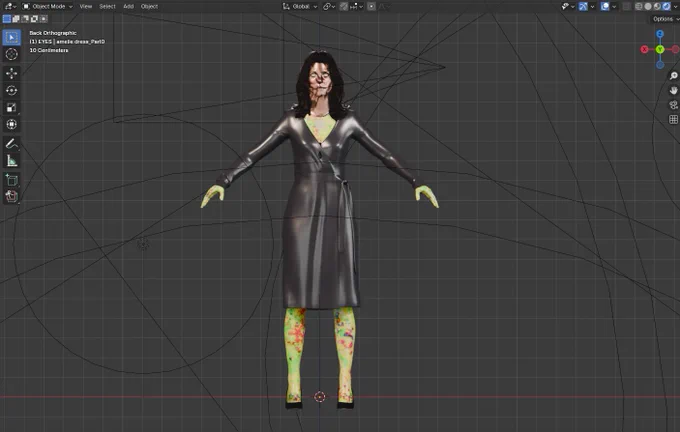Image resolution: width=680 pixels, height=432 pixels.
Task: Toggle the Show Gizmo button
Action: (583, 6)
